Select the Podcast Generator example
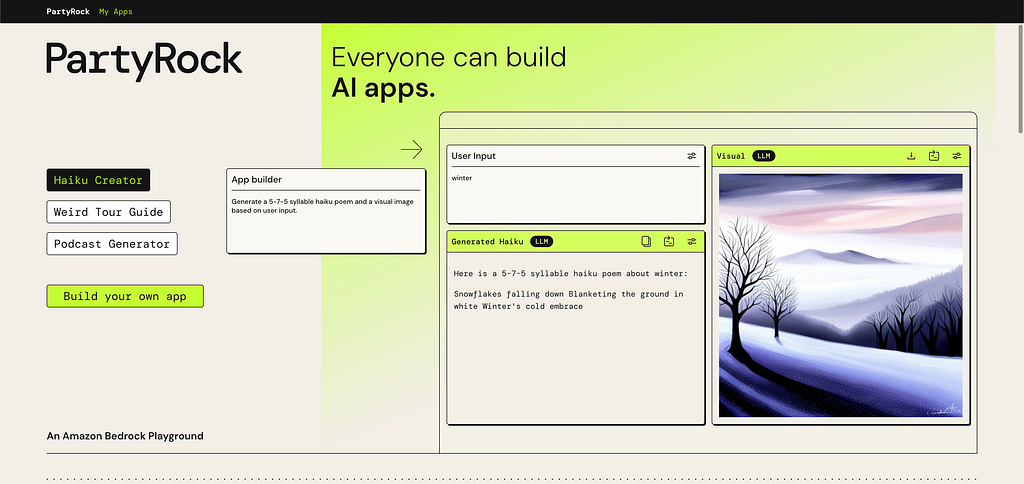Image resolution: width=1024 pixels, height=484 pixels. point(112,244)
